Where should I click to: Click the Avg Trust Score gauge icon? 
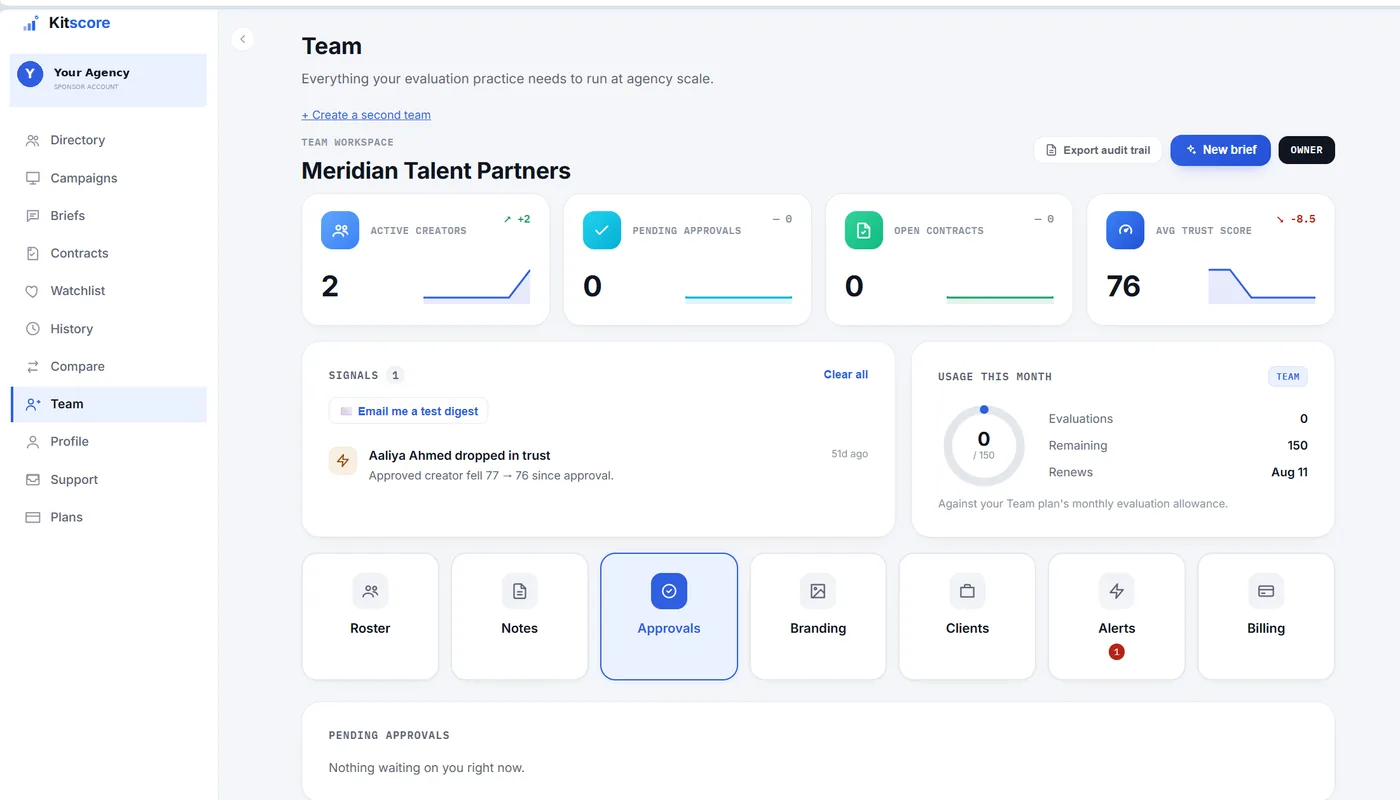[x=1126, y=230]
